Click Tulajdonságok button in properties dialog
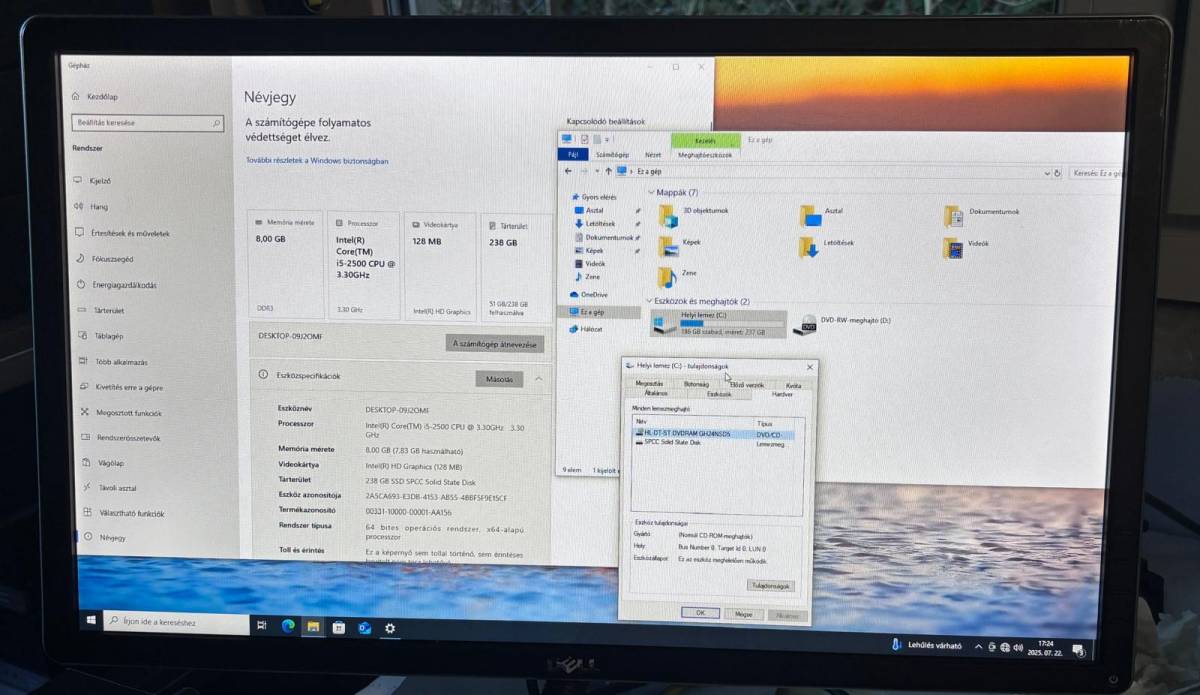The image size is (1200, 695). (769, 586)
